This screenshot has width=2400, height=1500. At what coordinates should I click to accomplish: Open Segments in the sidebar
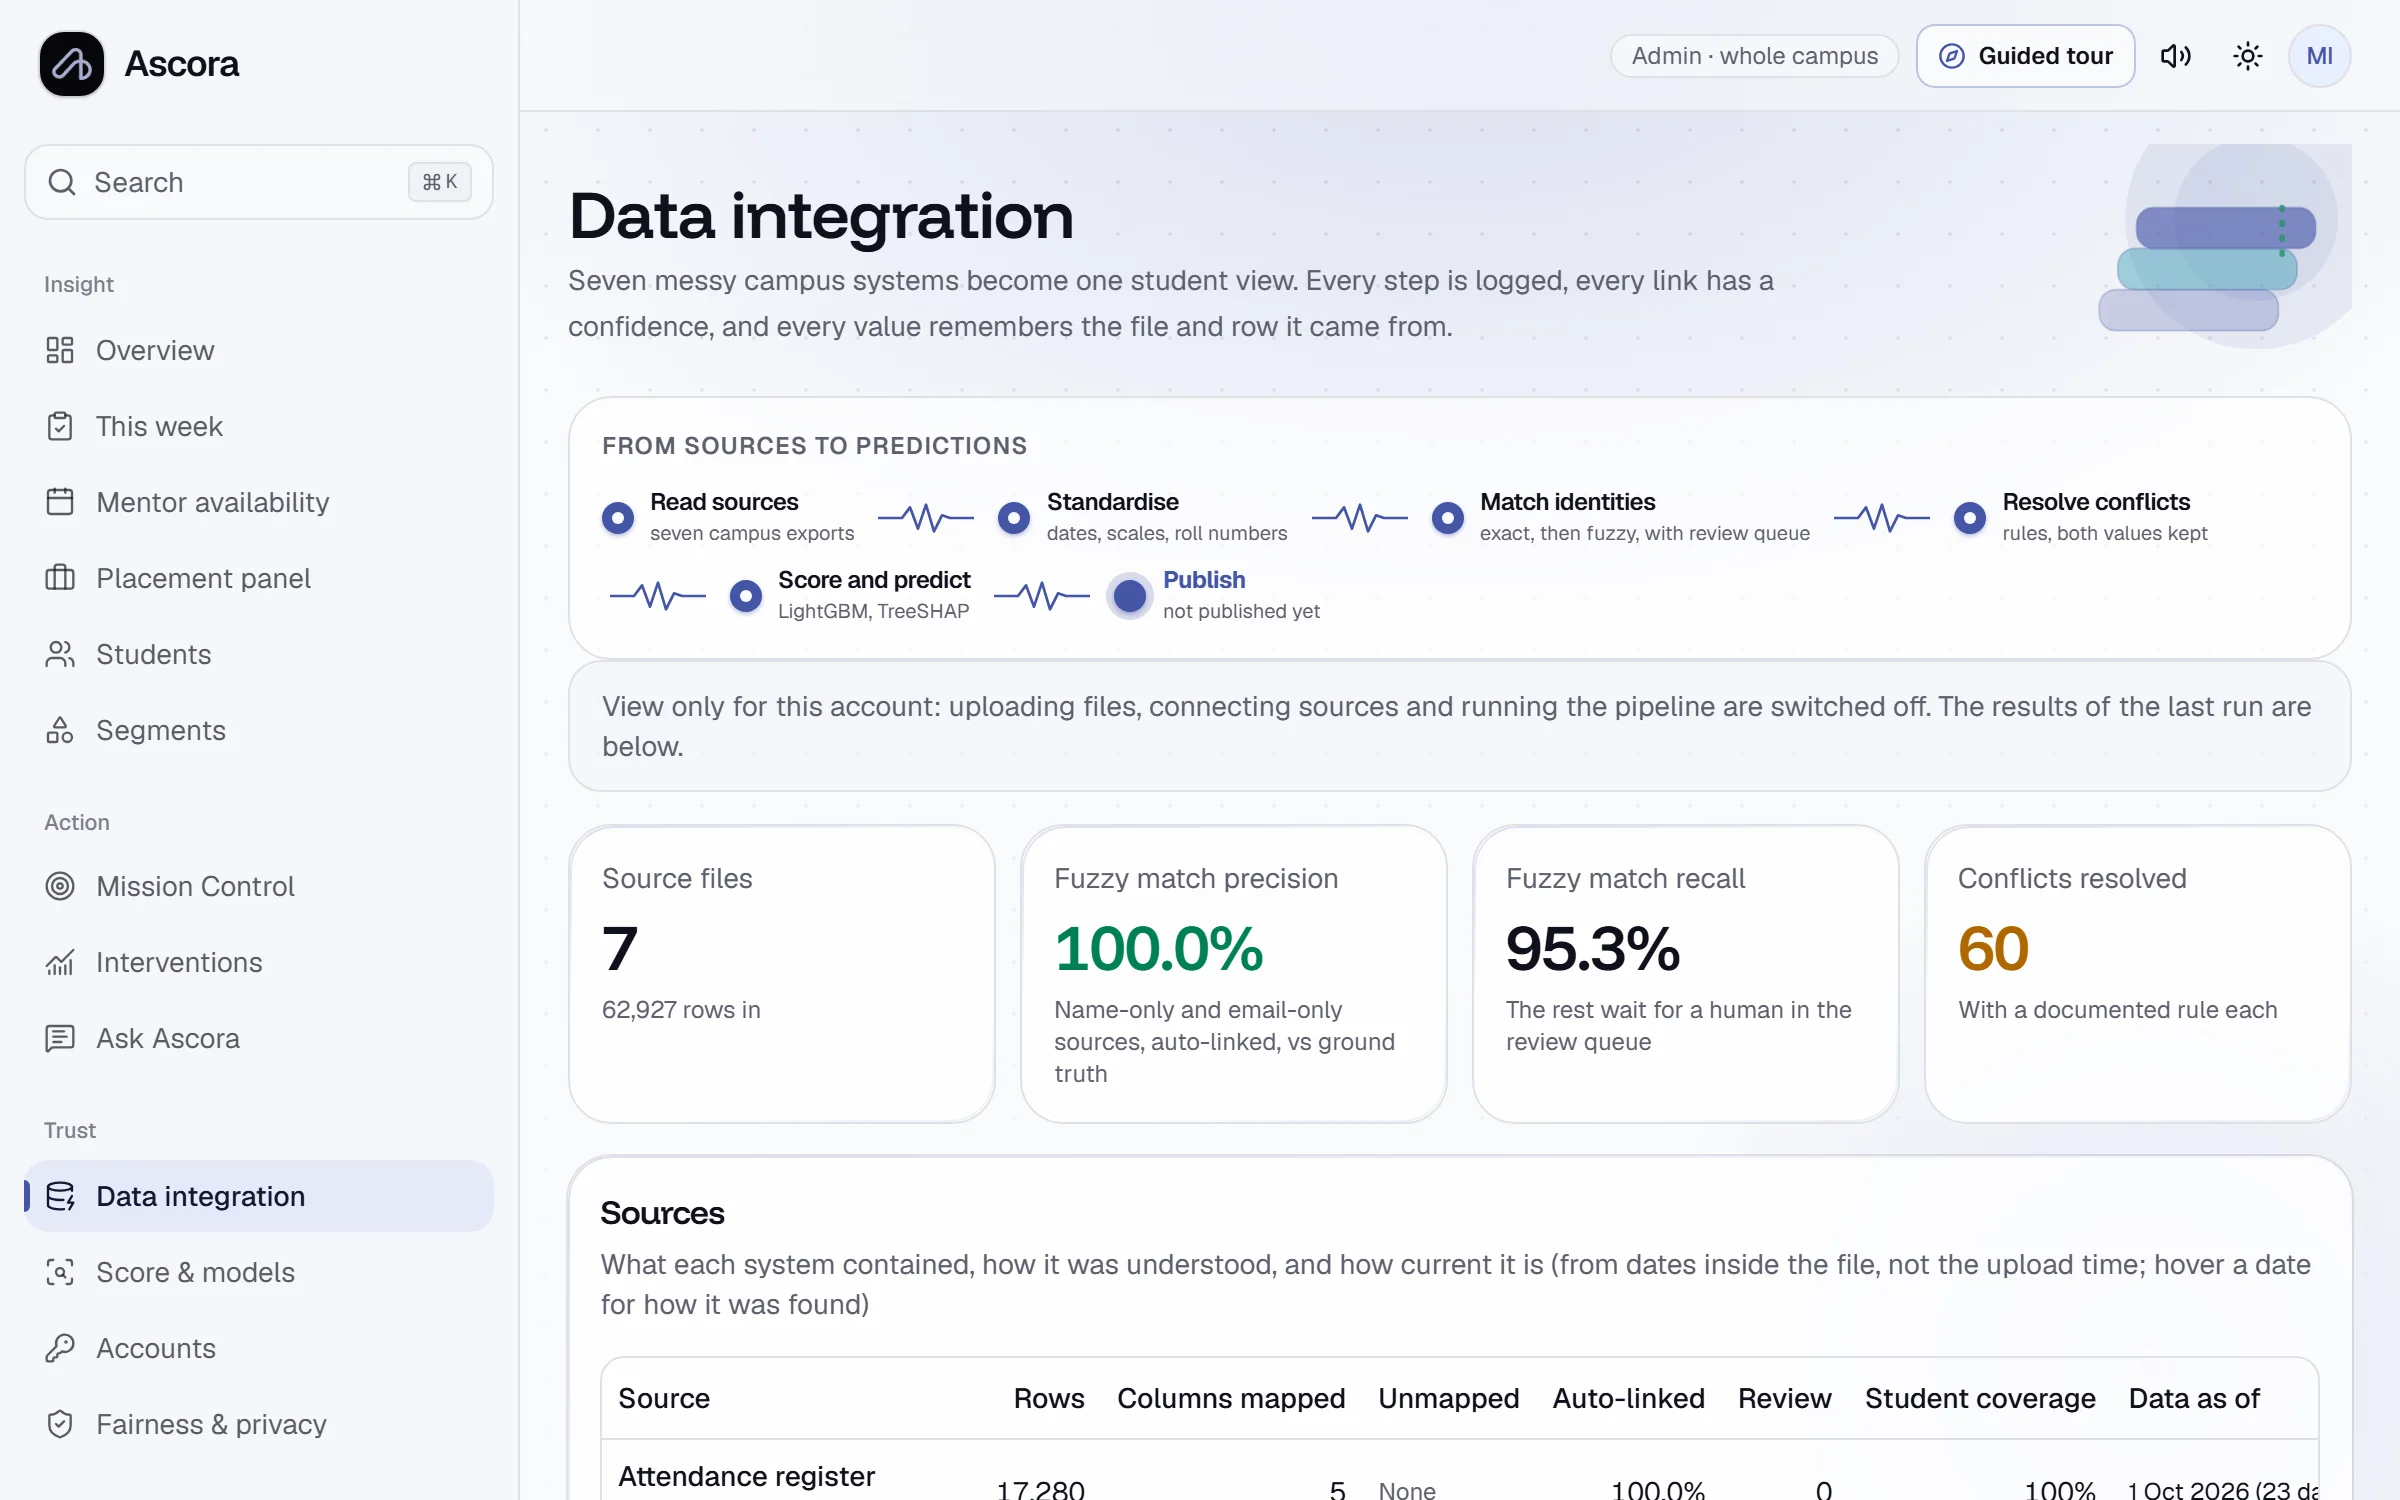click(259, 730)
